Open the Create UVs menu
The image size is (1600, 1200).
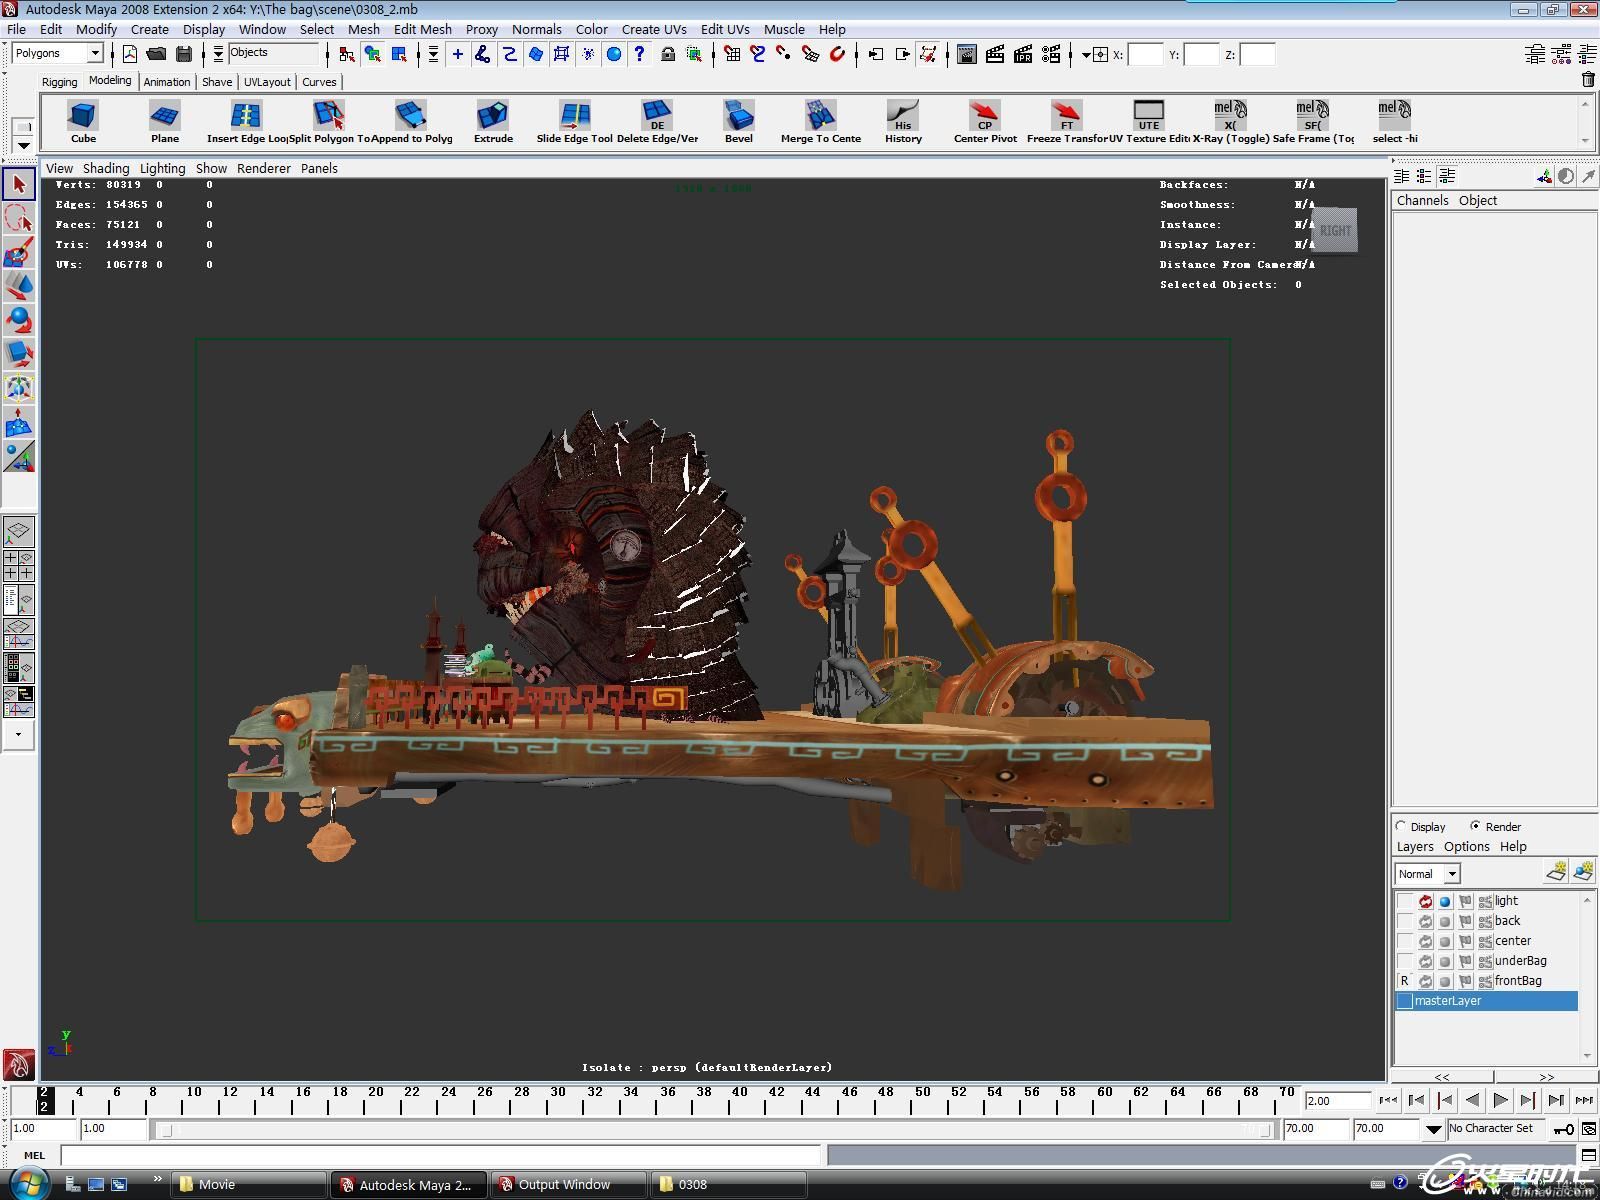click(x=654, y=29)
